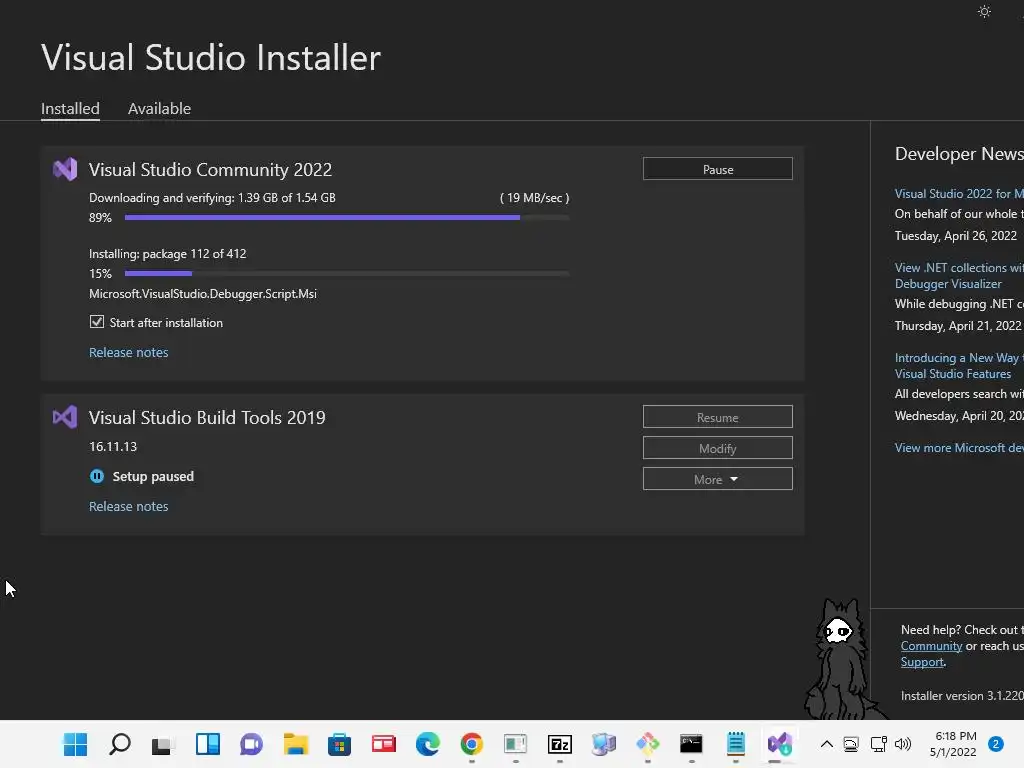1024x768 pixels.
Task: Open the Chat app in the taskbar
Action: coord(251,744)
